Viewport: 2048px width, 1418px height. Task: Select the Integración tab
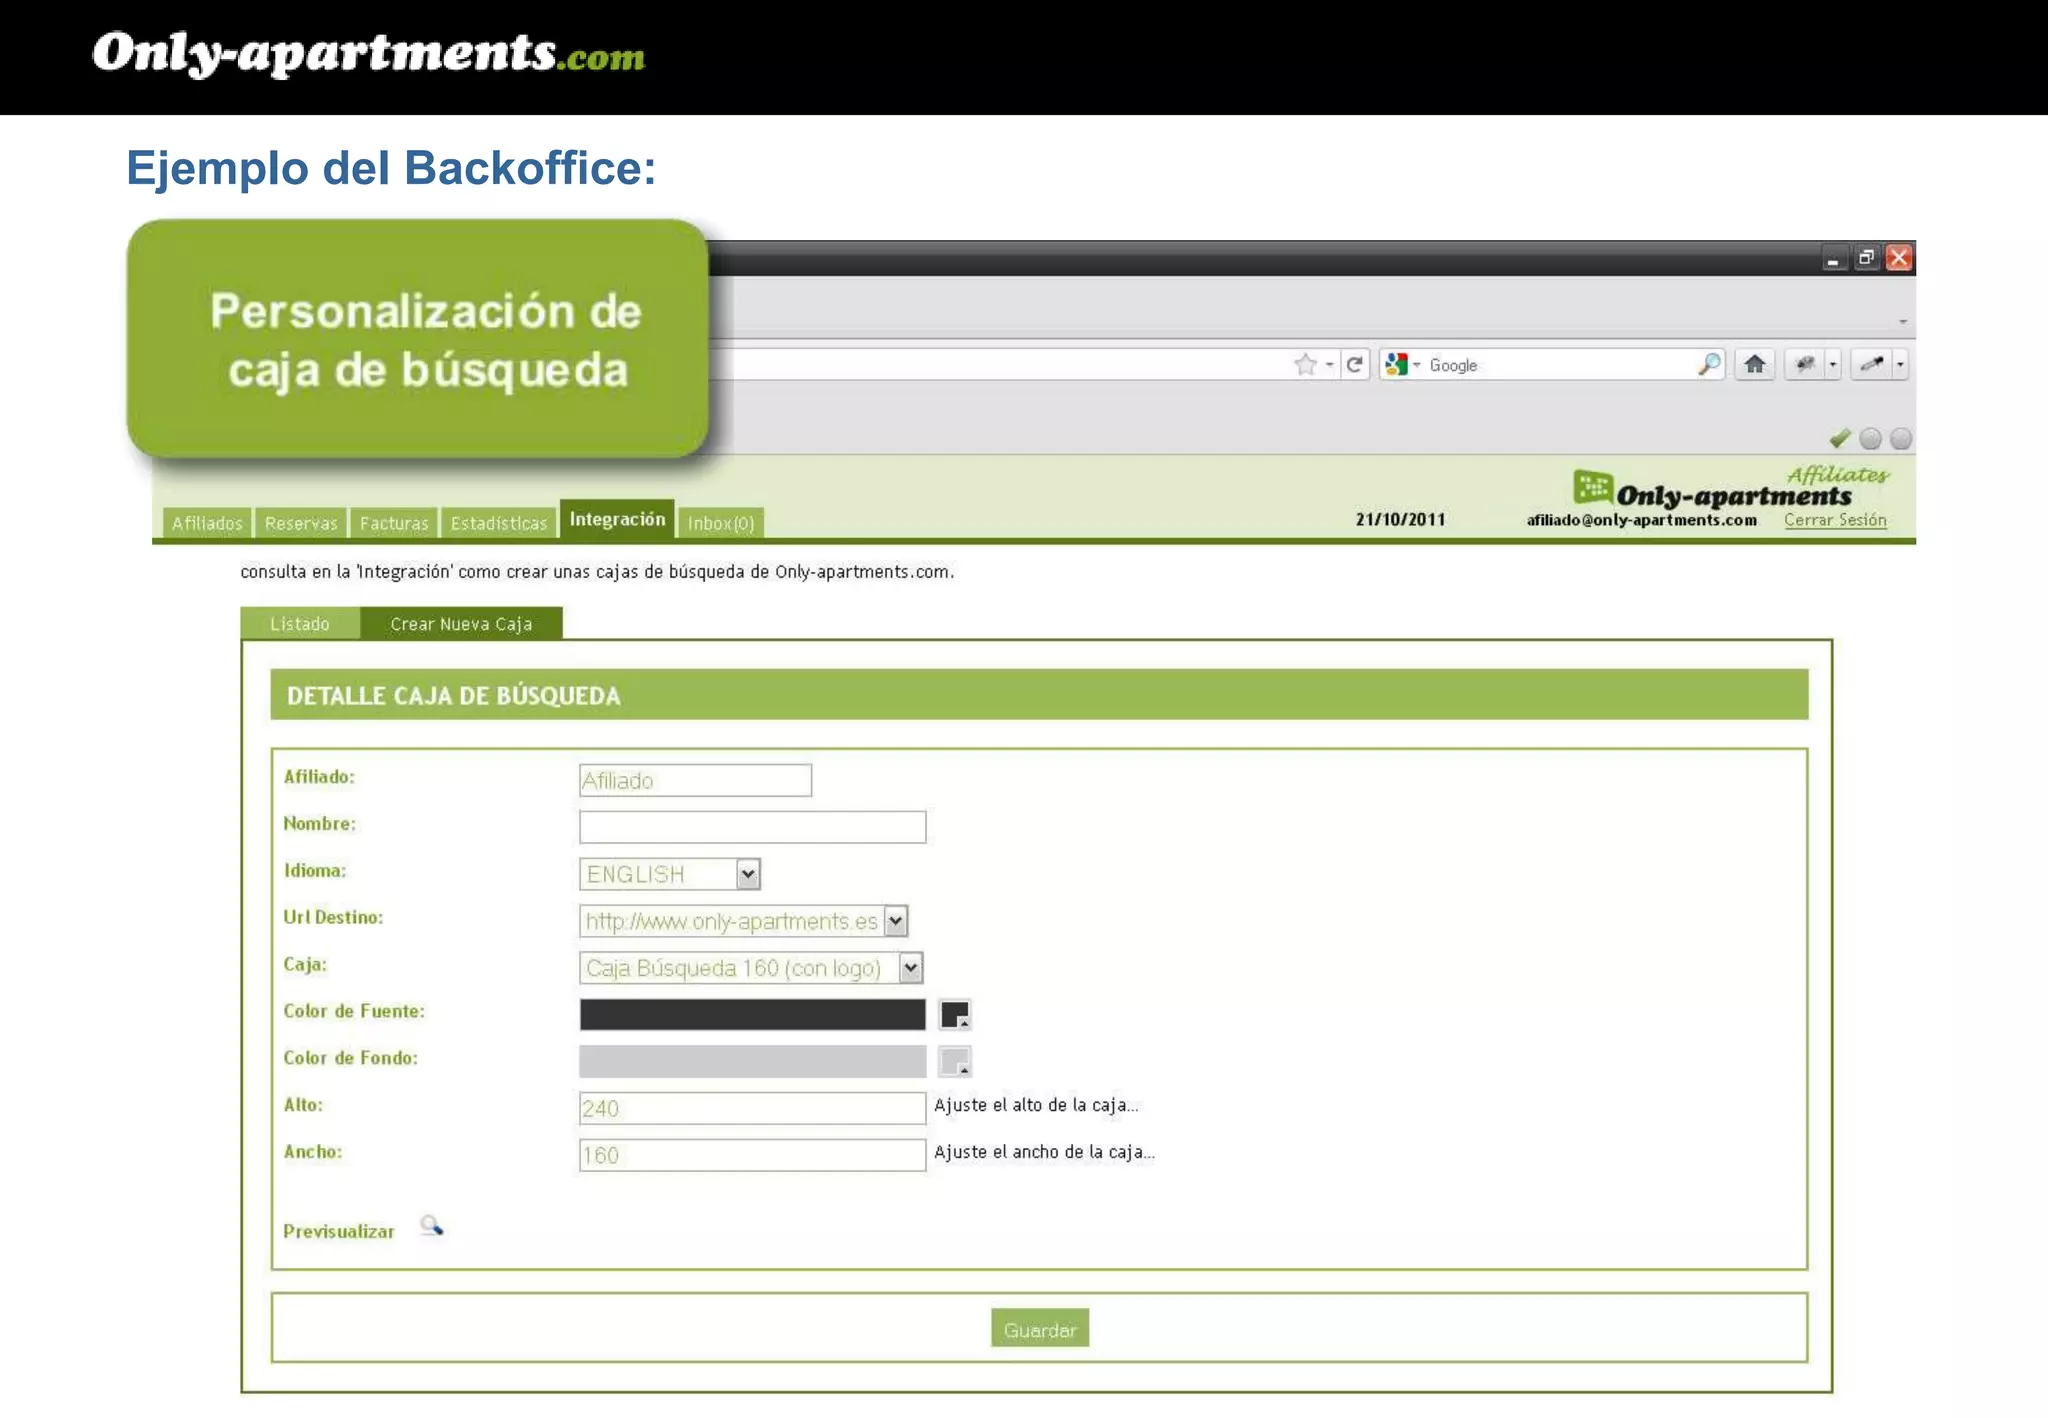[617, 520]
